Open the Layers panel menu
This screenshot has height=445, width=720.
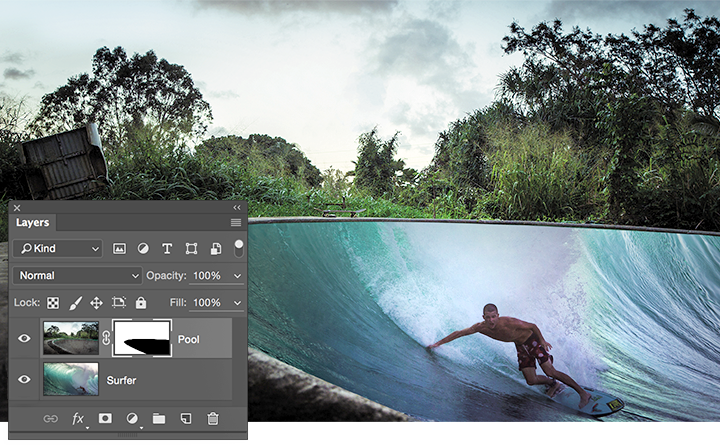[x=236, y=223]
